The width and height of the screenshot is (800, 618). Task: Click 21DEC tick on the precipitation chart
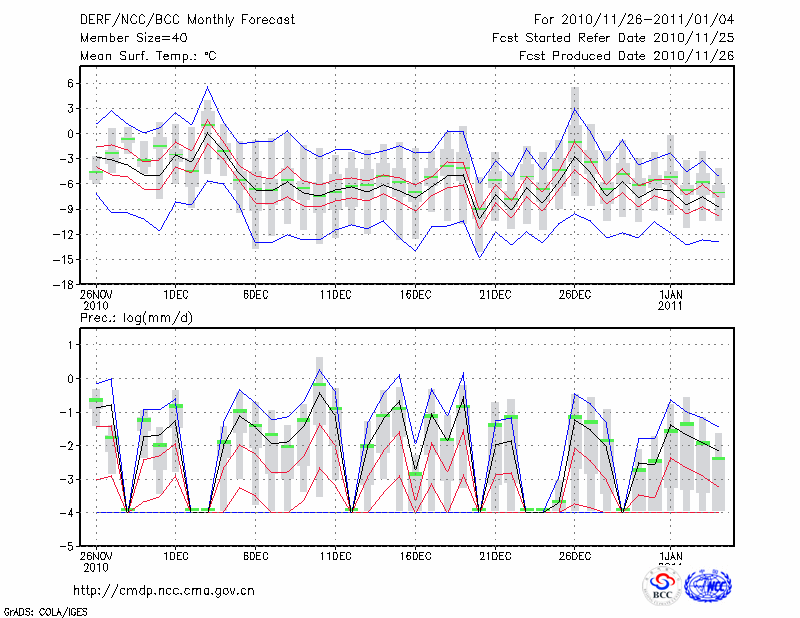[x=495, y=556]
